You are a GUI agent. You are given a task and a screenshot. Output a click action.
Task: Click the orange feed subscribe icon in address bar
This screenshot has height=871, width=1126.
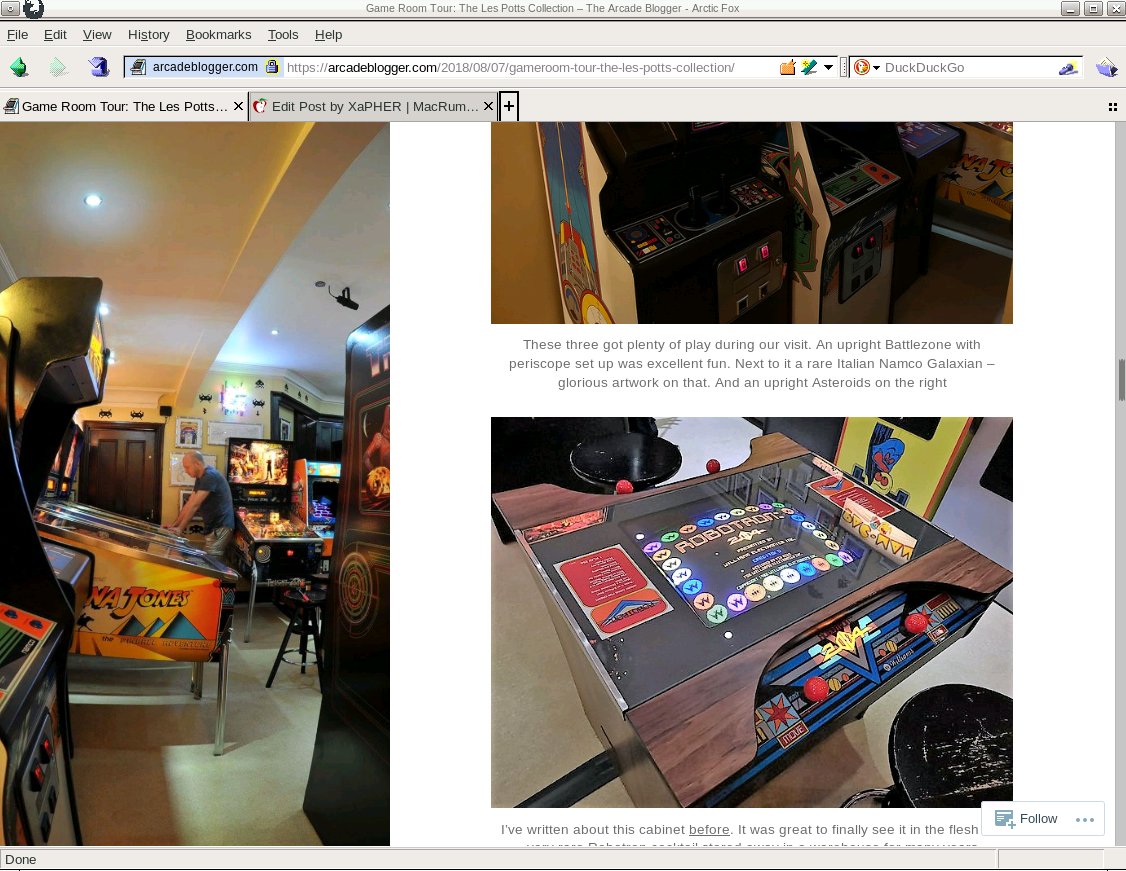point(788,67)
